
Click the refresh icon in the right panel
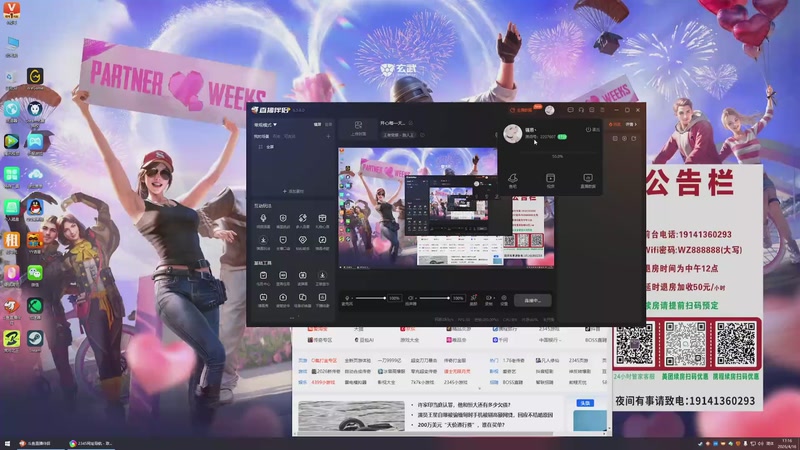(x=634, y=139)
